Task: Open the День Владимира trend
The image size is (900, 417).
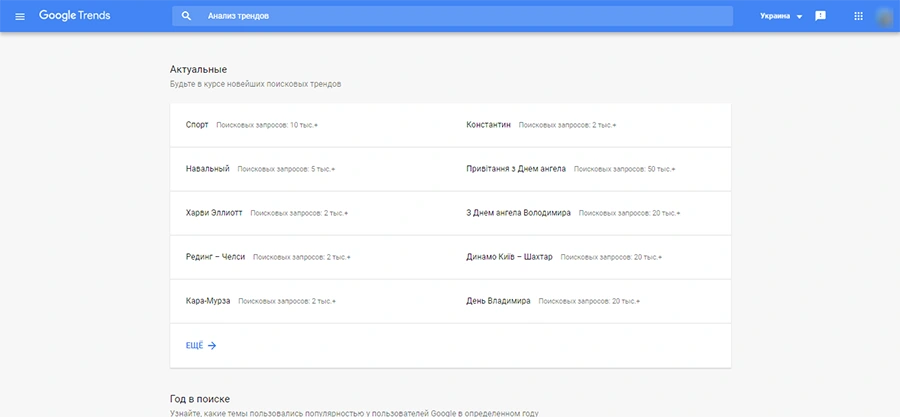Action: coord(498,301)
